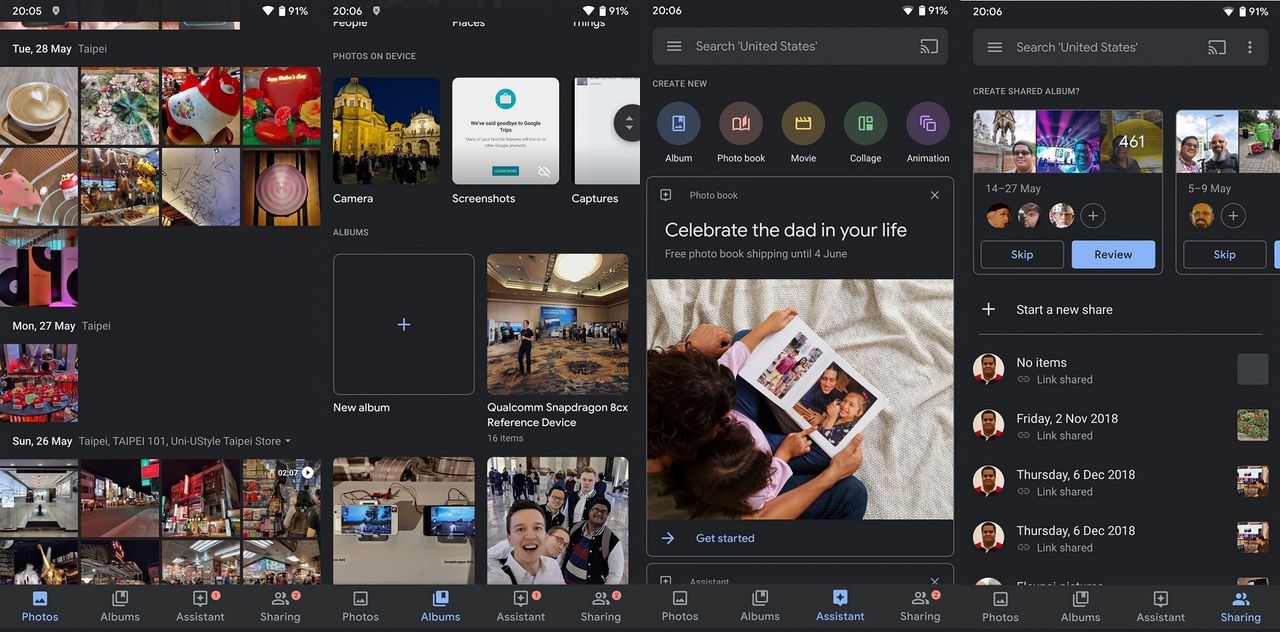Switch to the Albums tab
This screenshot has width=1280, height=632.
click(x=440, y=605)
